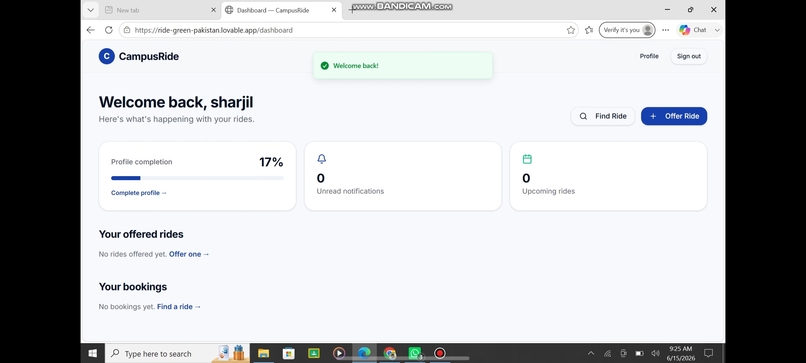Open a new browser tab with plus
This screenshot has width=806, height=363.
point(351,10)
